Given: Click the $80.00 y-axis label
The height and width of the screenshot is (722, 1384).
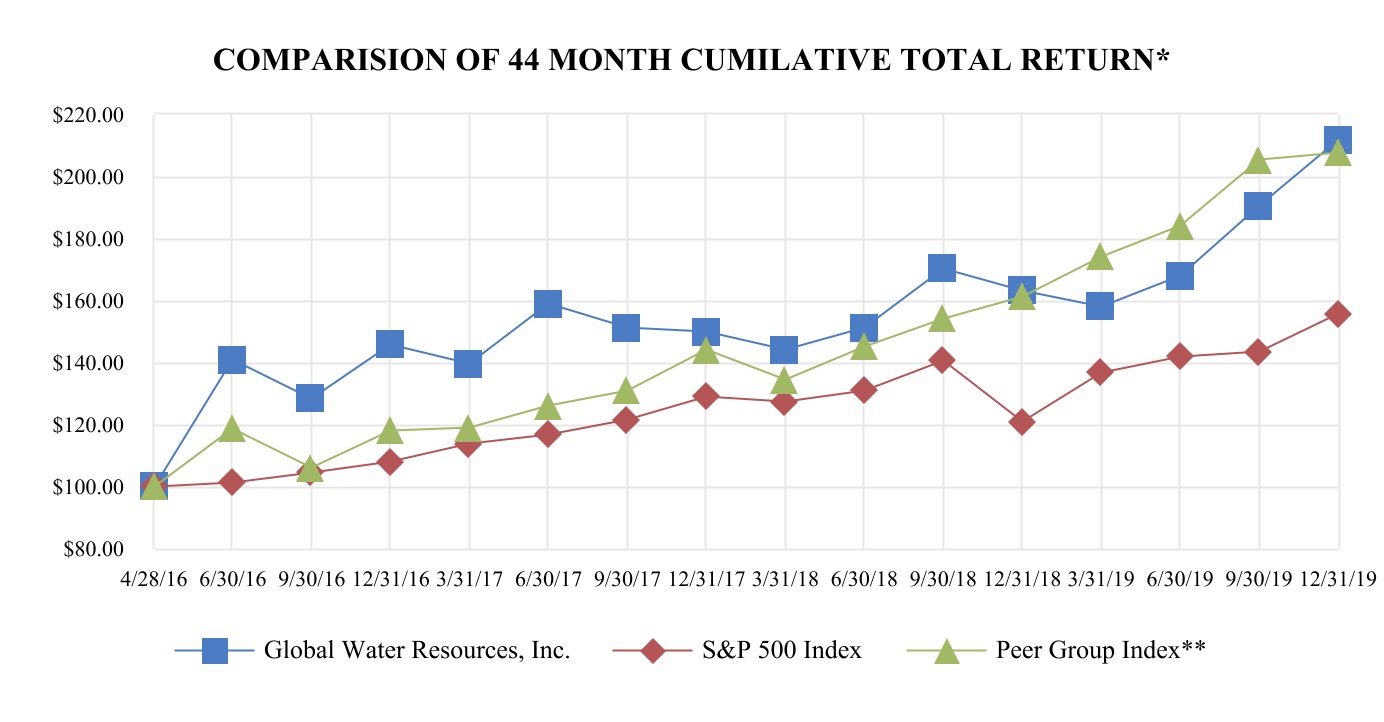Looking at the screenshot, I should (x=90, y=549).
